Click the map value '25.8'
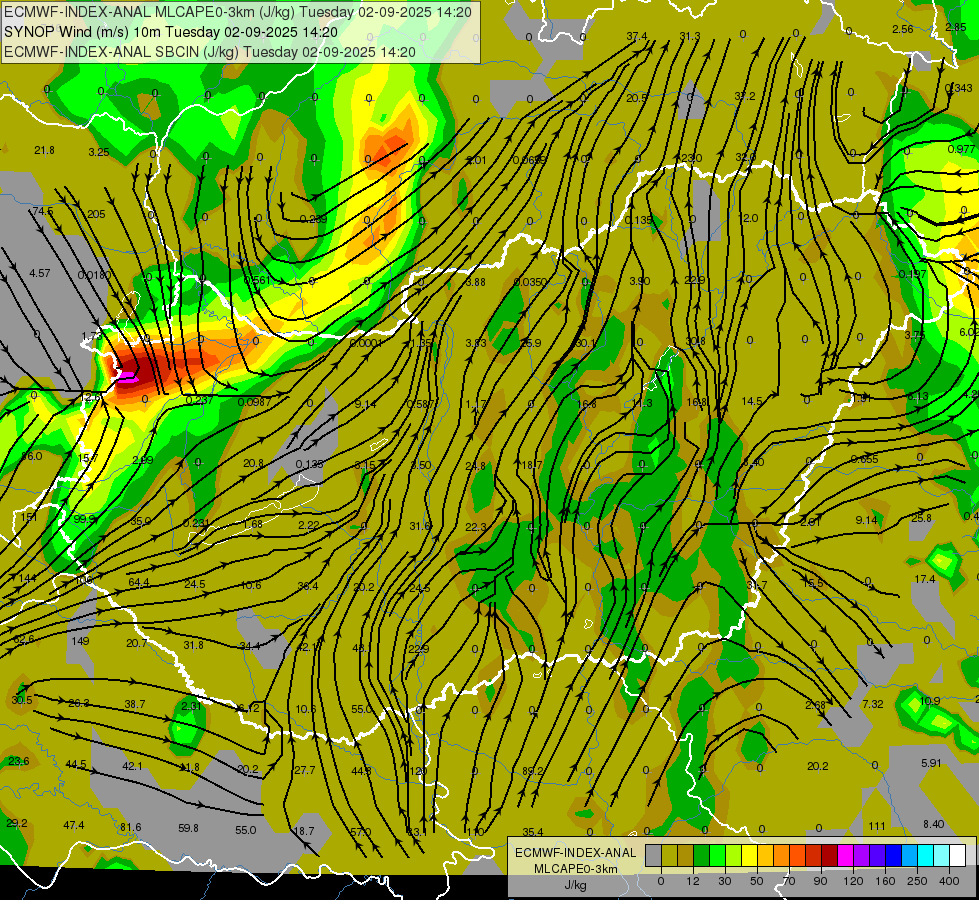Image resolution: width=979 pixels, height=900 pixels. pos(922,518)
